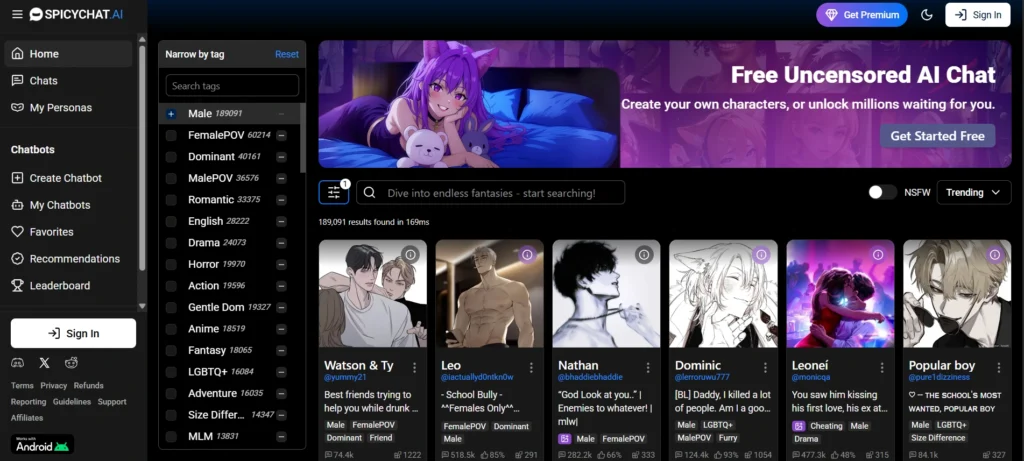Open the Nathan character thumbnail
This screenshot has width=1024, height=461.
(606, 293)
